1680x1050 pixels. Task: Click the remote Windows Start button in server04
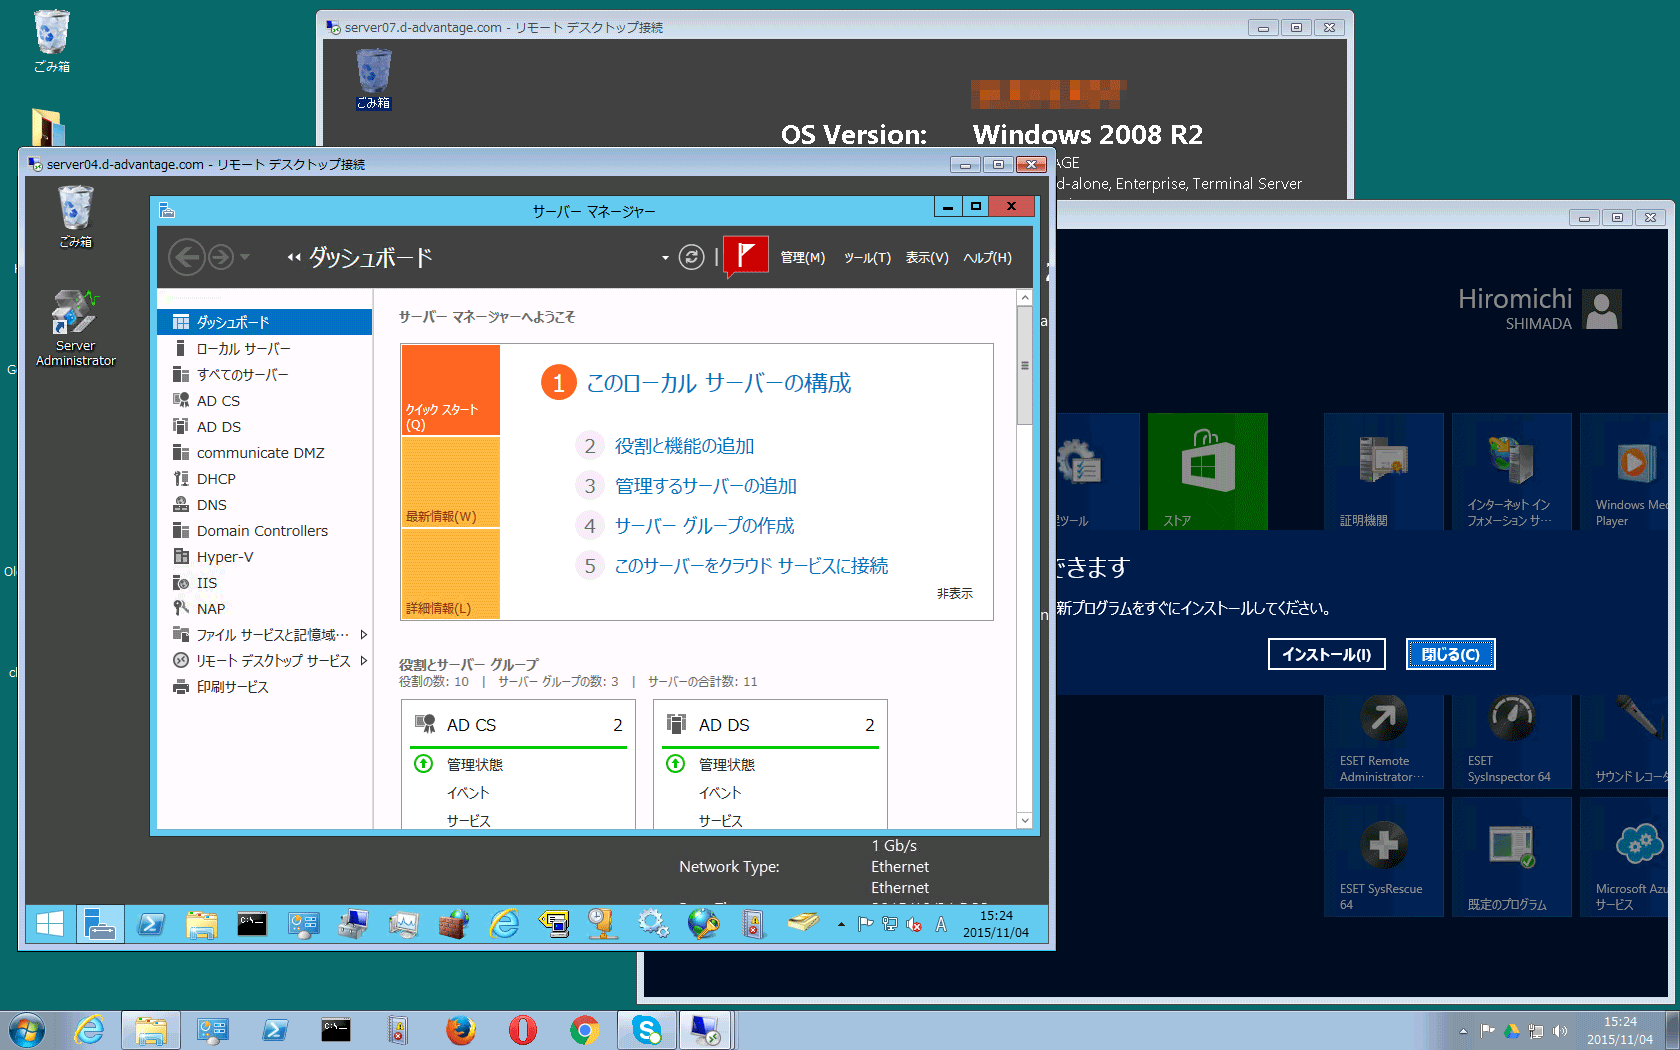coord(50,924)
